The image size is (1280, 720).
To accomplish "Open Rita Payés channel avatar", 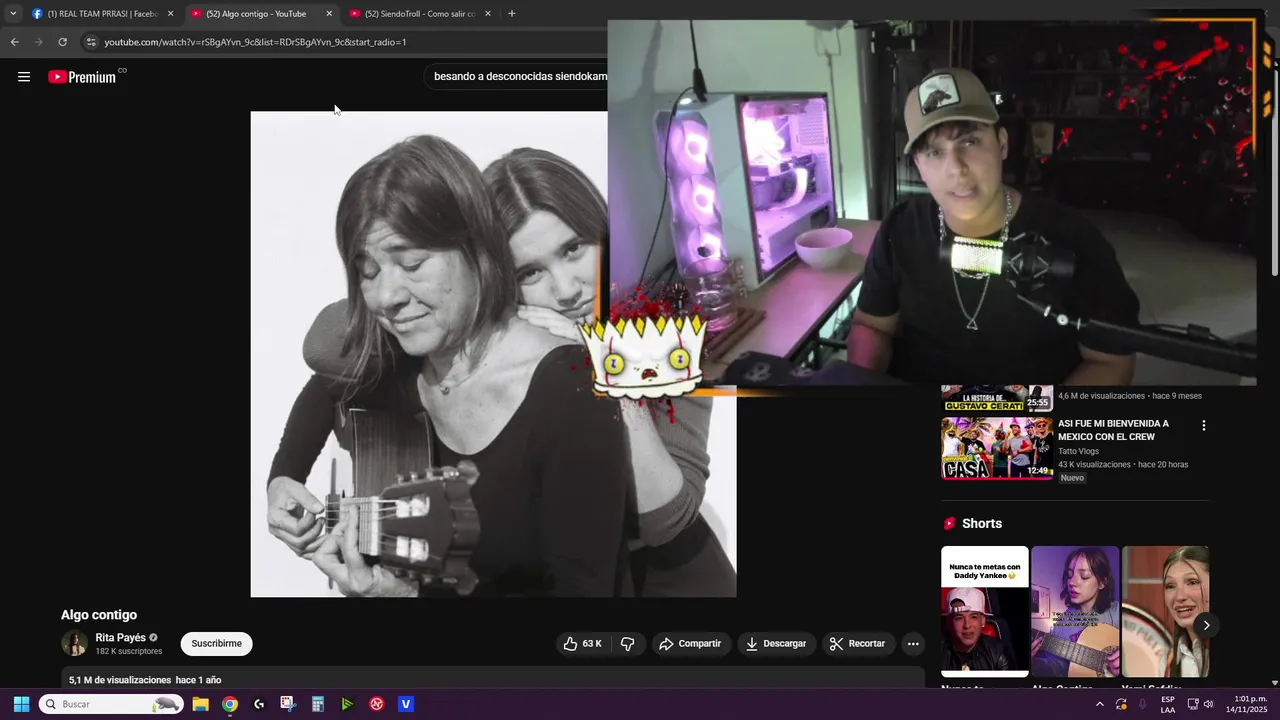I will point(74,644).
